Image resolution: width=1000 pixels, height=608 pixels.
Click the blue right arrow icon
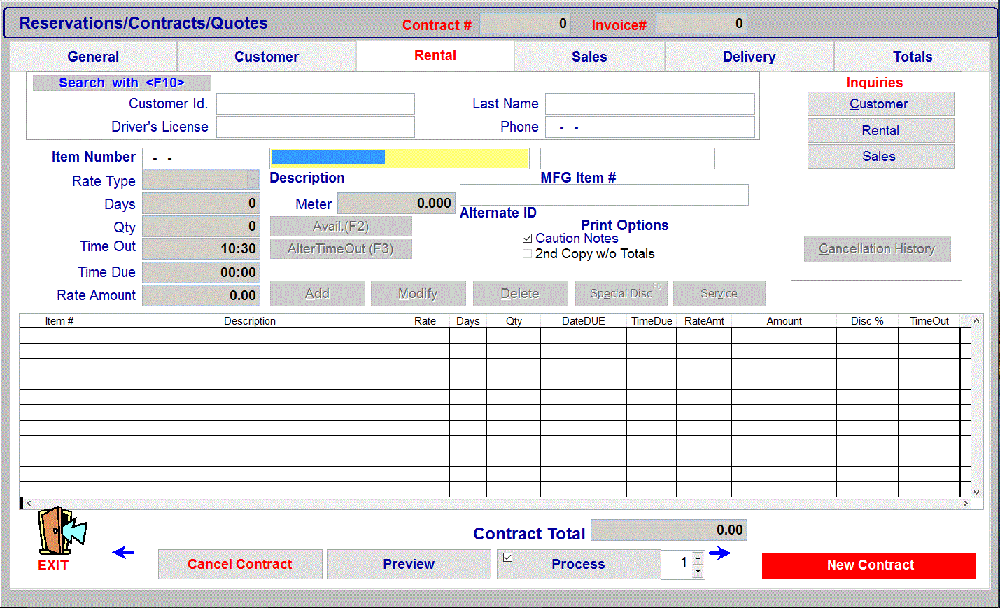(719, 552)
